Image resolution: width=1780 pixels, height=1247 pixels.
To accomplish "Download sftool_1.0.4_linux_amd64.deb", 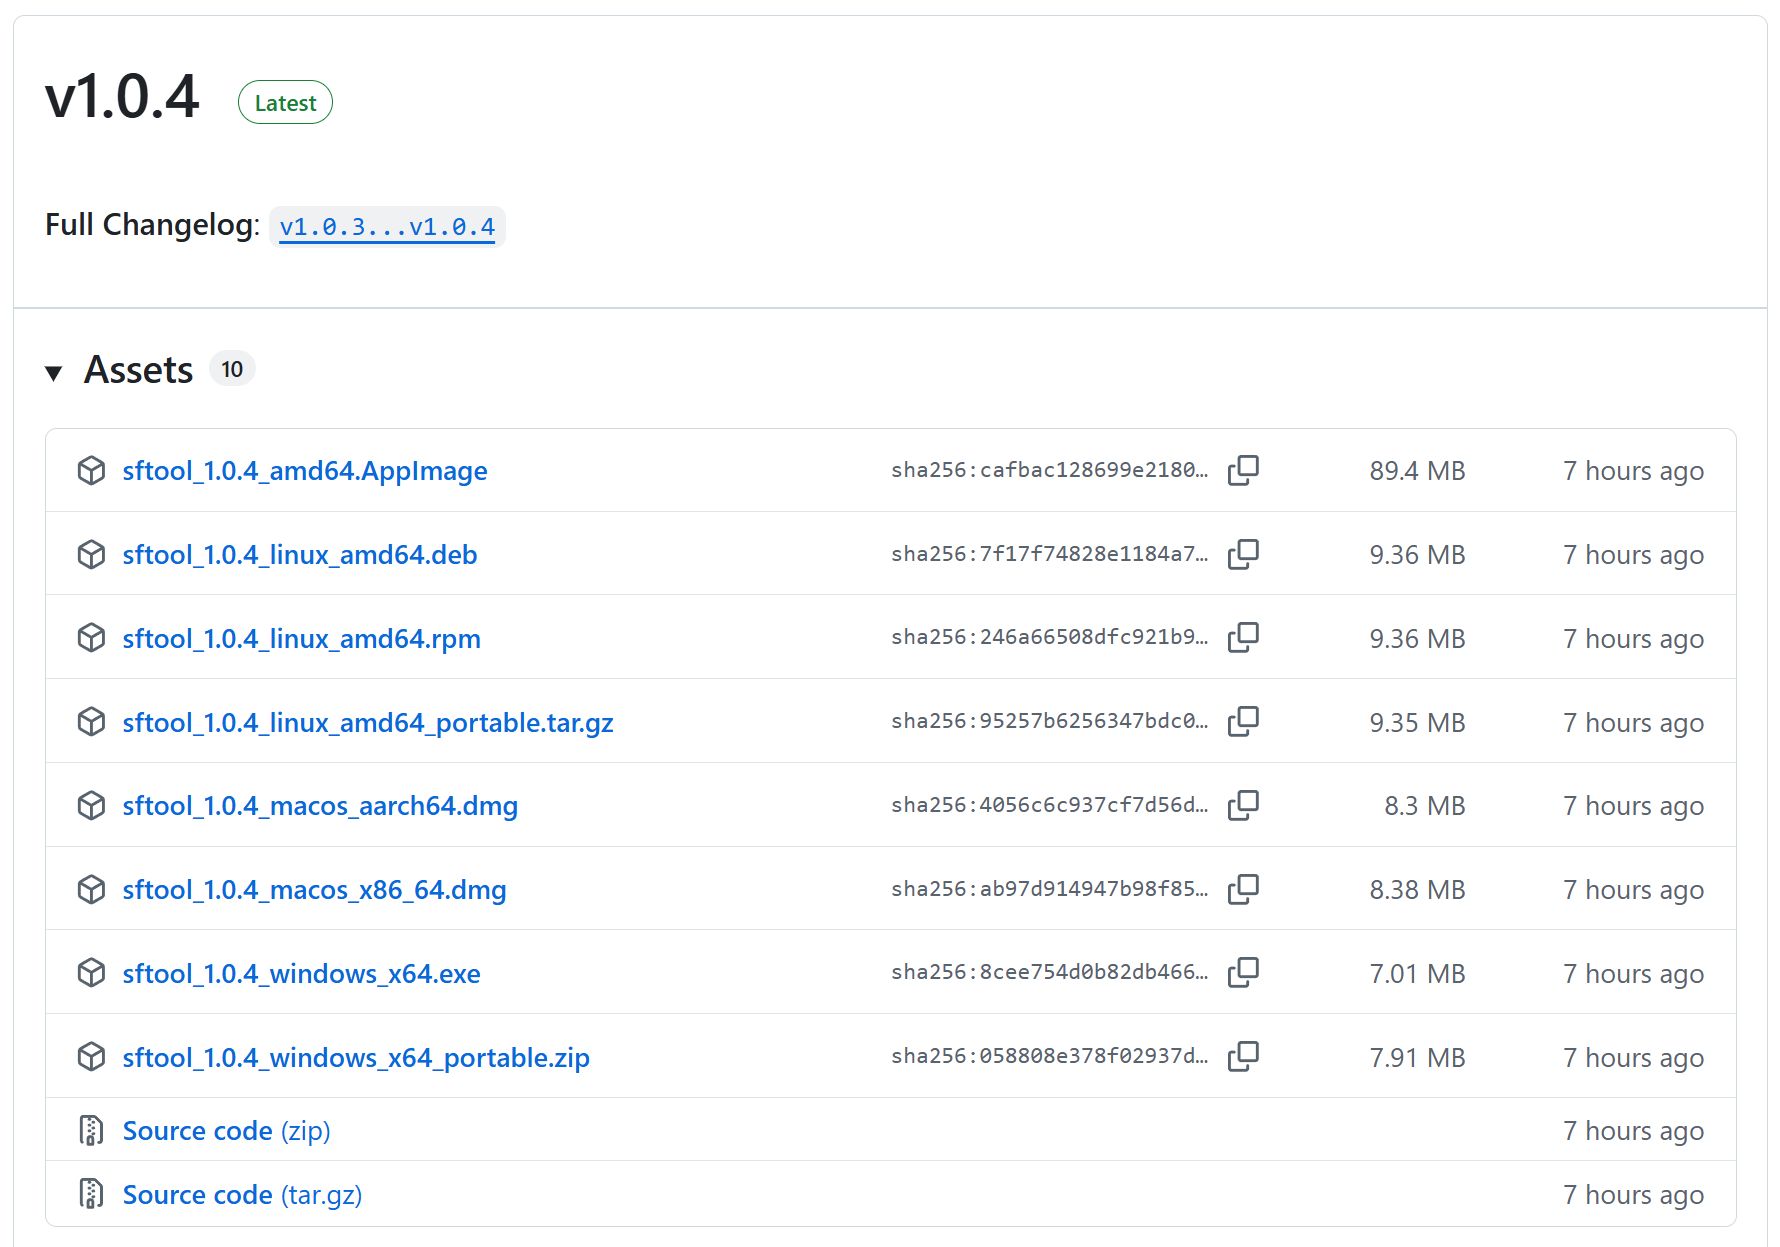I will click(299, 555).
